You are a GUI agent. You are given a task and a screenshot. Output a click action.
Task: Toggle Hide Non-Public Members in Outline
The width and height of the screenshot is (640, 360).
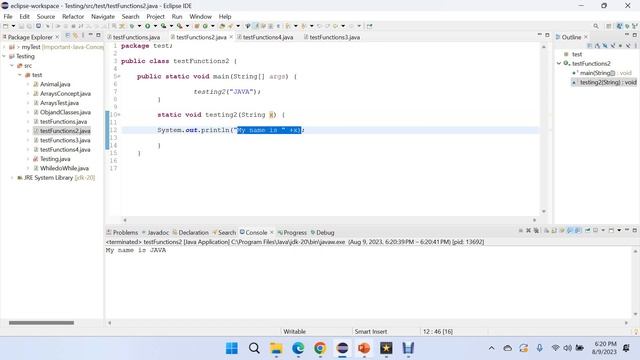point(620,46)
